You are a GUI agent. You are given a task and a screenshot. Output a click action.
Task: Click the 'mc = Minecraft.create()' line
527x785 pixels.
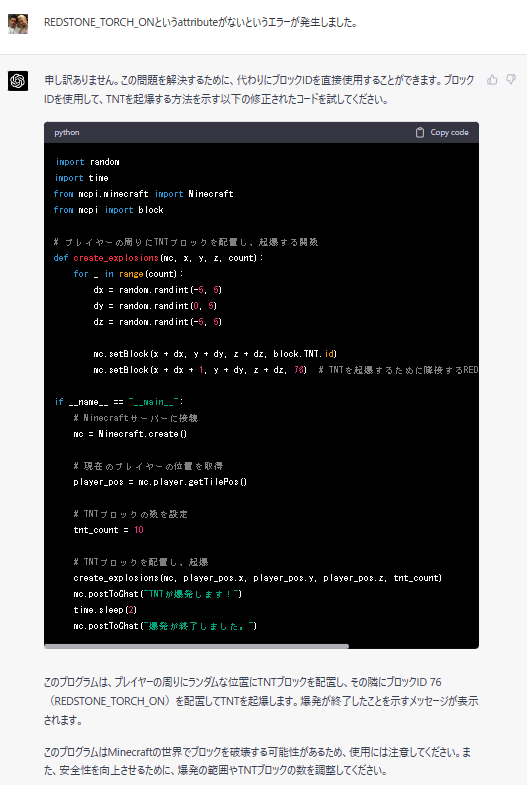click(130, 434)
